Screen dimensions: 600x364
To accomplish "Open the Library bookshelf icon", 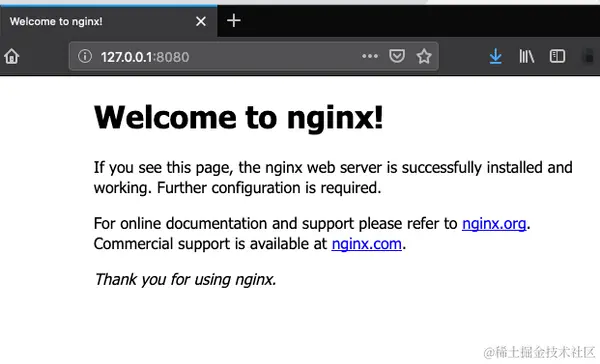I will [x=527, y=57].
